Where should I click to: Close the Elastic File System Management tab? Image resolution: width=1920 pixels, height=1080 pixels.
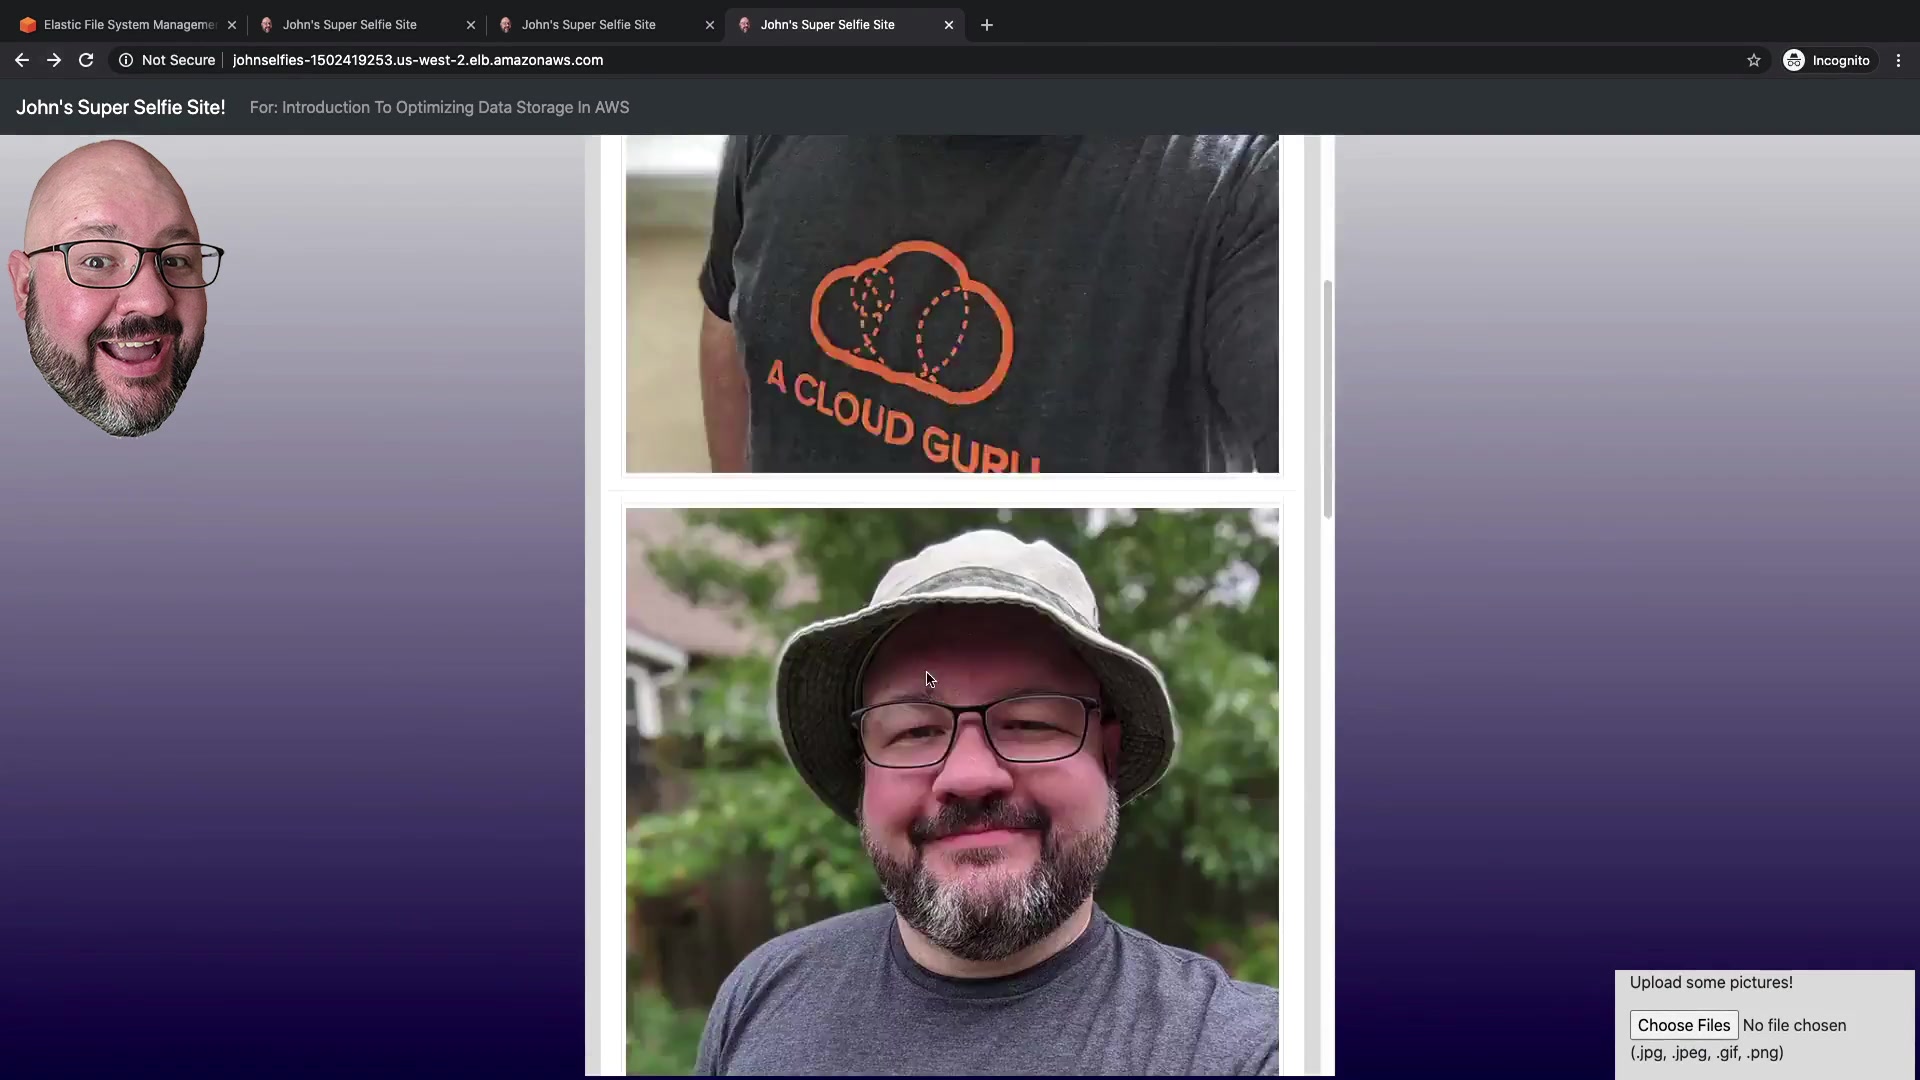coord(232,25)
